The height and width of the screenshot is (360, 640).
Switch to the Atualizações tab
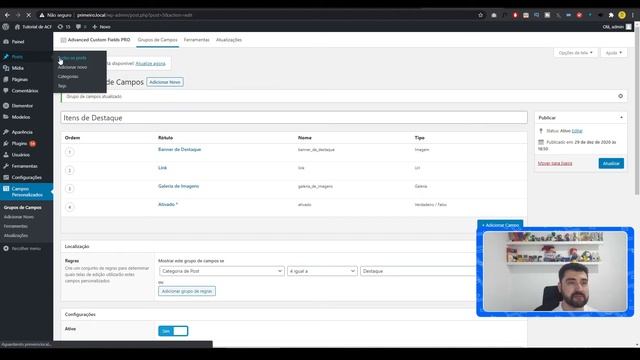(x=229, y=40)
